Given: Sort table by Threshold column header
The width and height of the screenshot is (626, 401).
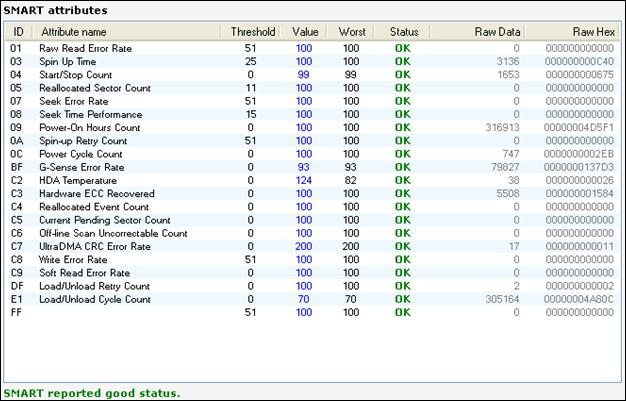Looking at the screenshot, I should (x=252, y=31).
